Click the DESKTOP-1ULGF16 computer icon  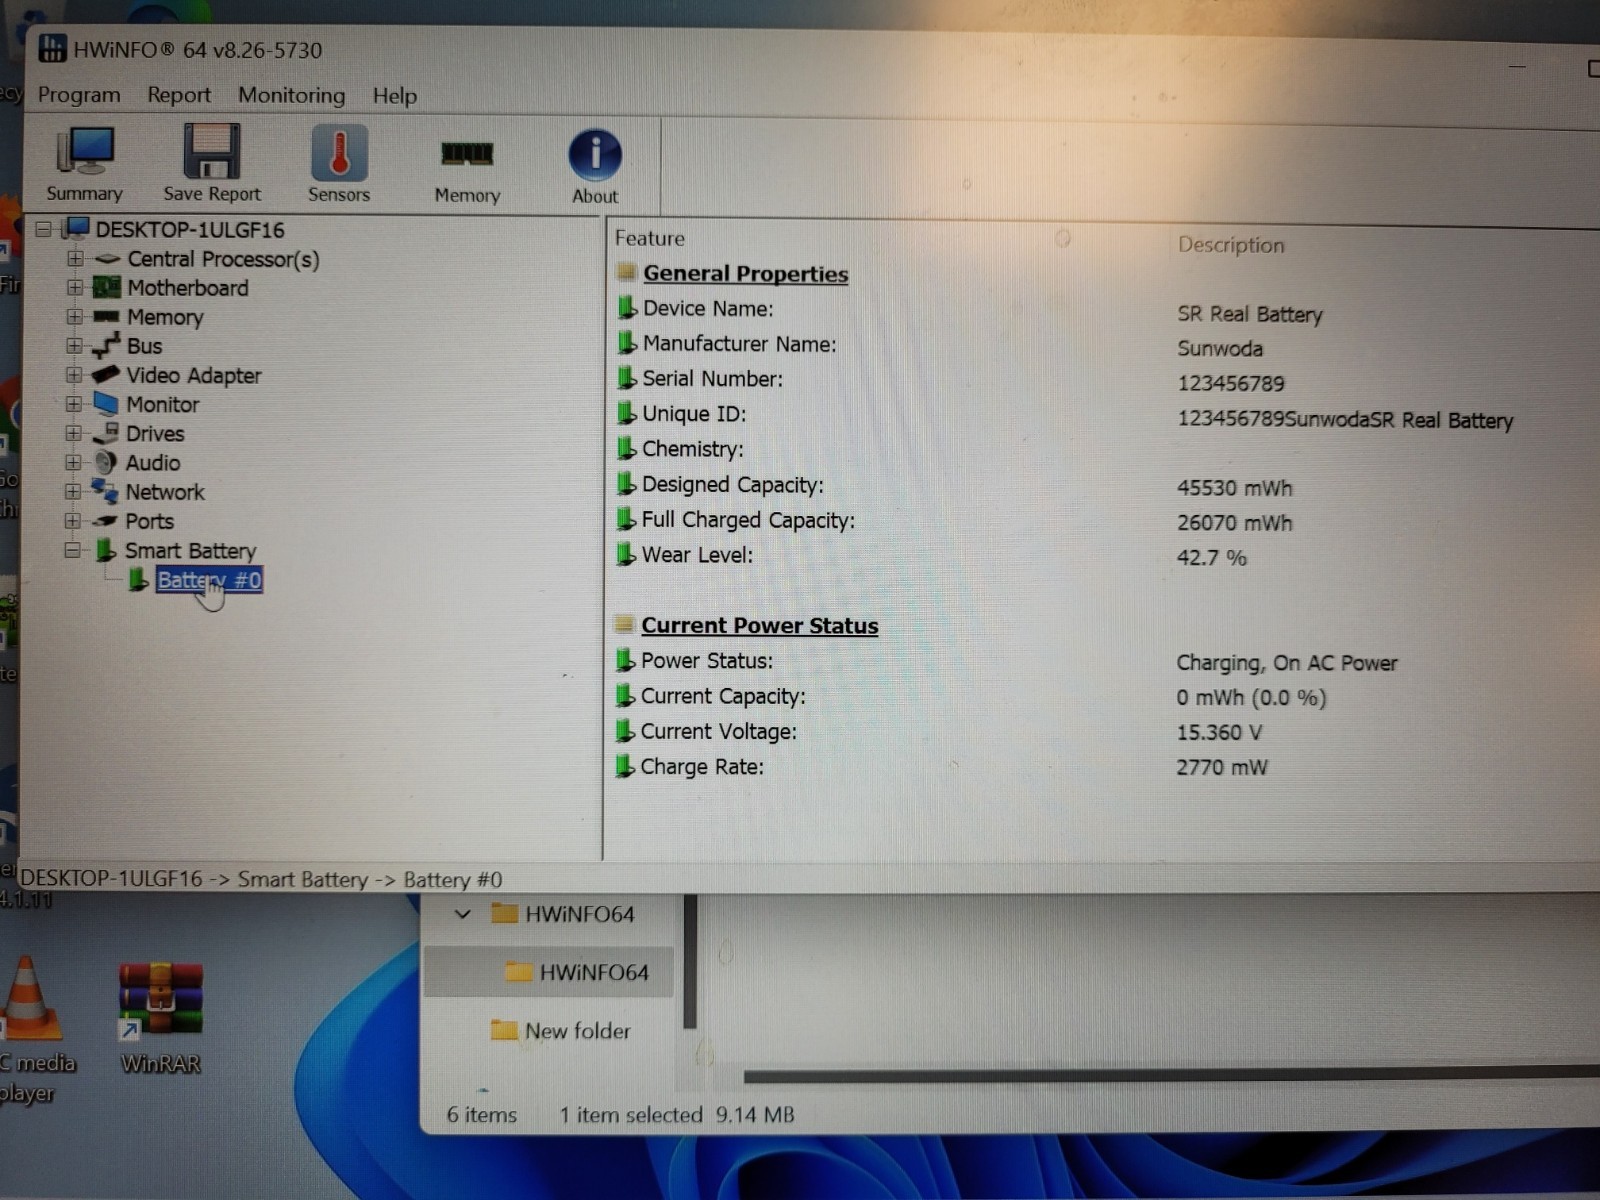75,229
